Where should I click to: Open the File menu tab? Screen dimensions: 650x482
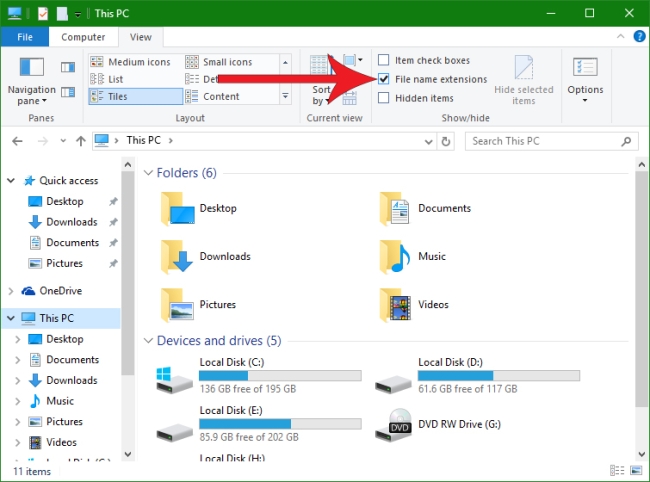point(25,37)
